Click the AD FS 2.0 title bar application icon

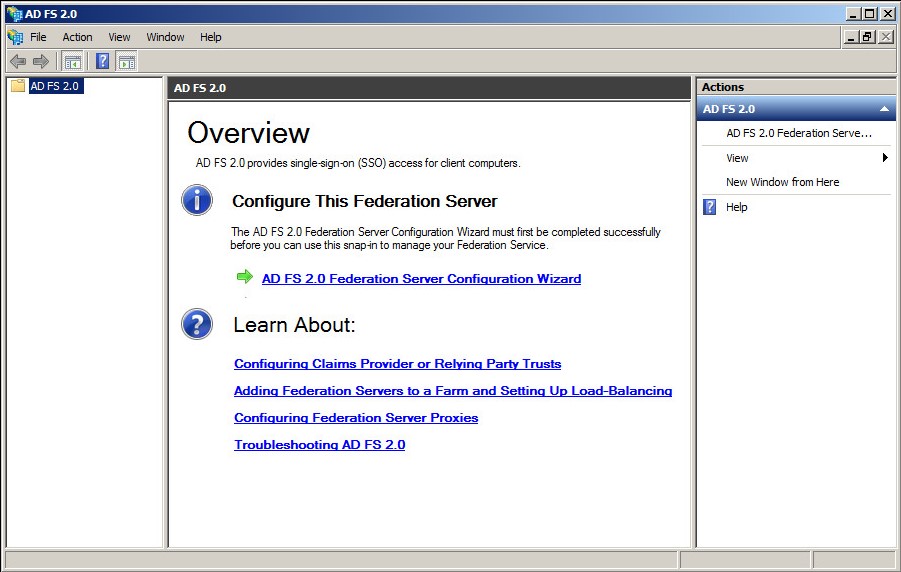click(14, 14)
